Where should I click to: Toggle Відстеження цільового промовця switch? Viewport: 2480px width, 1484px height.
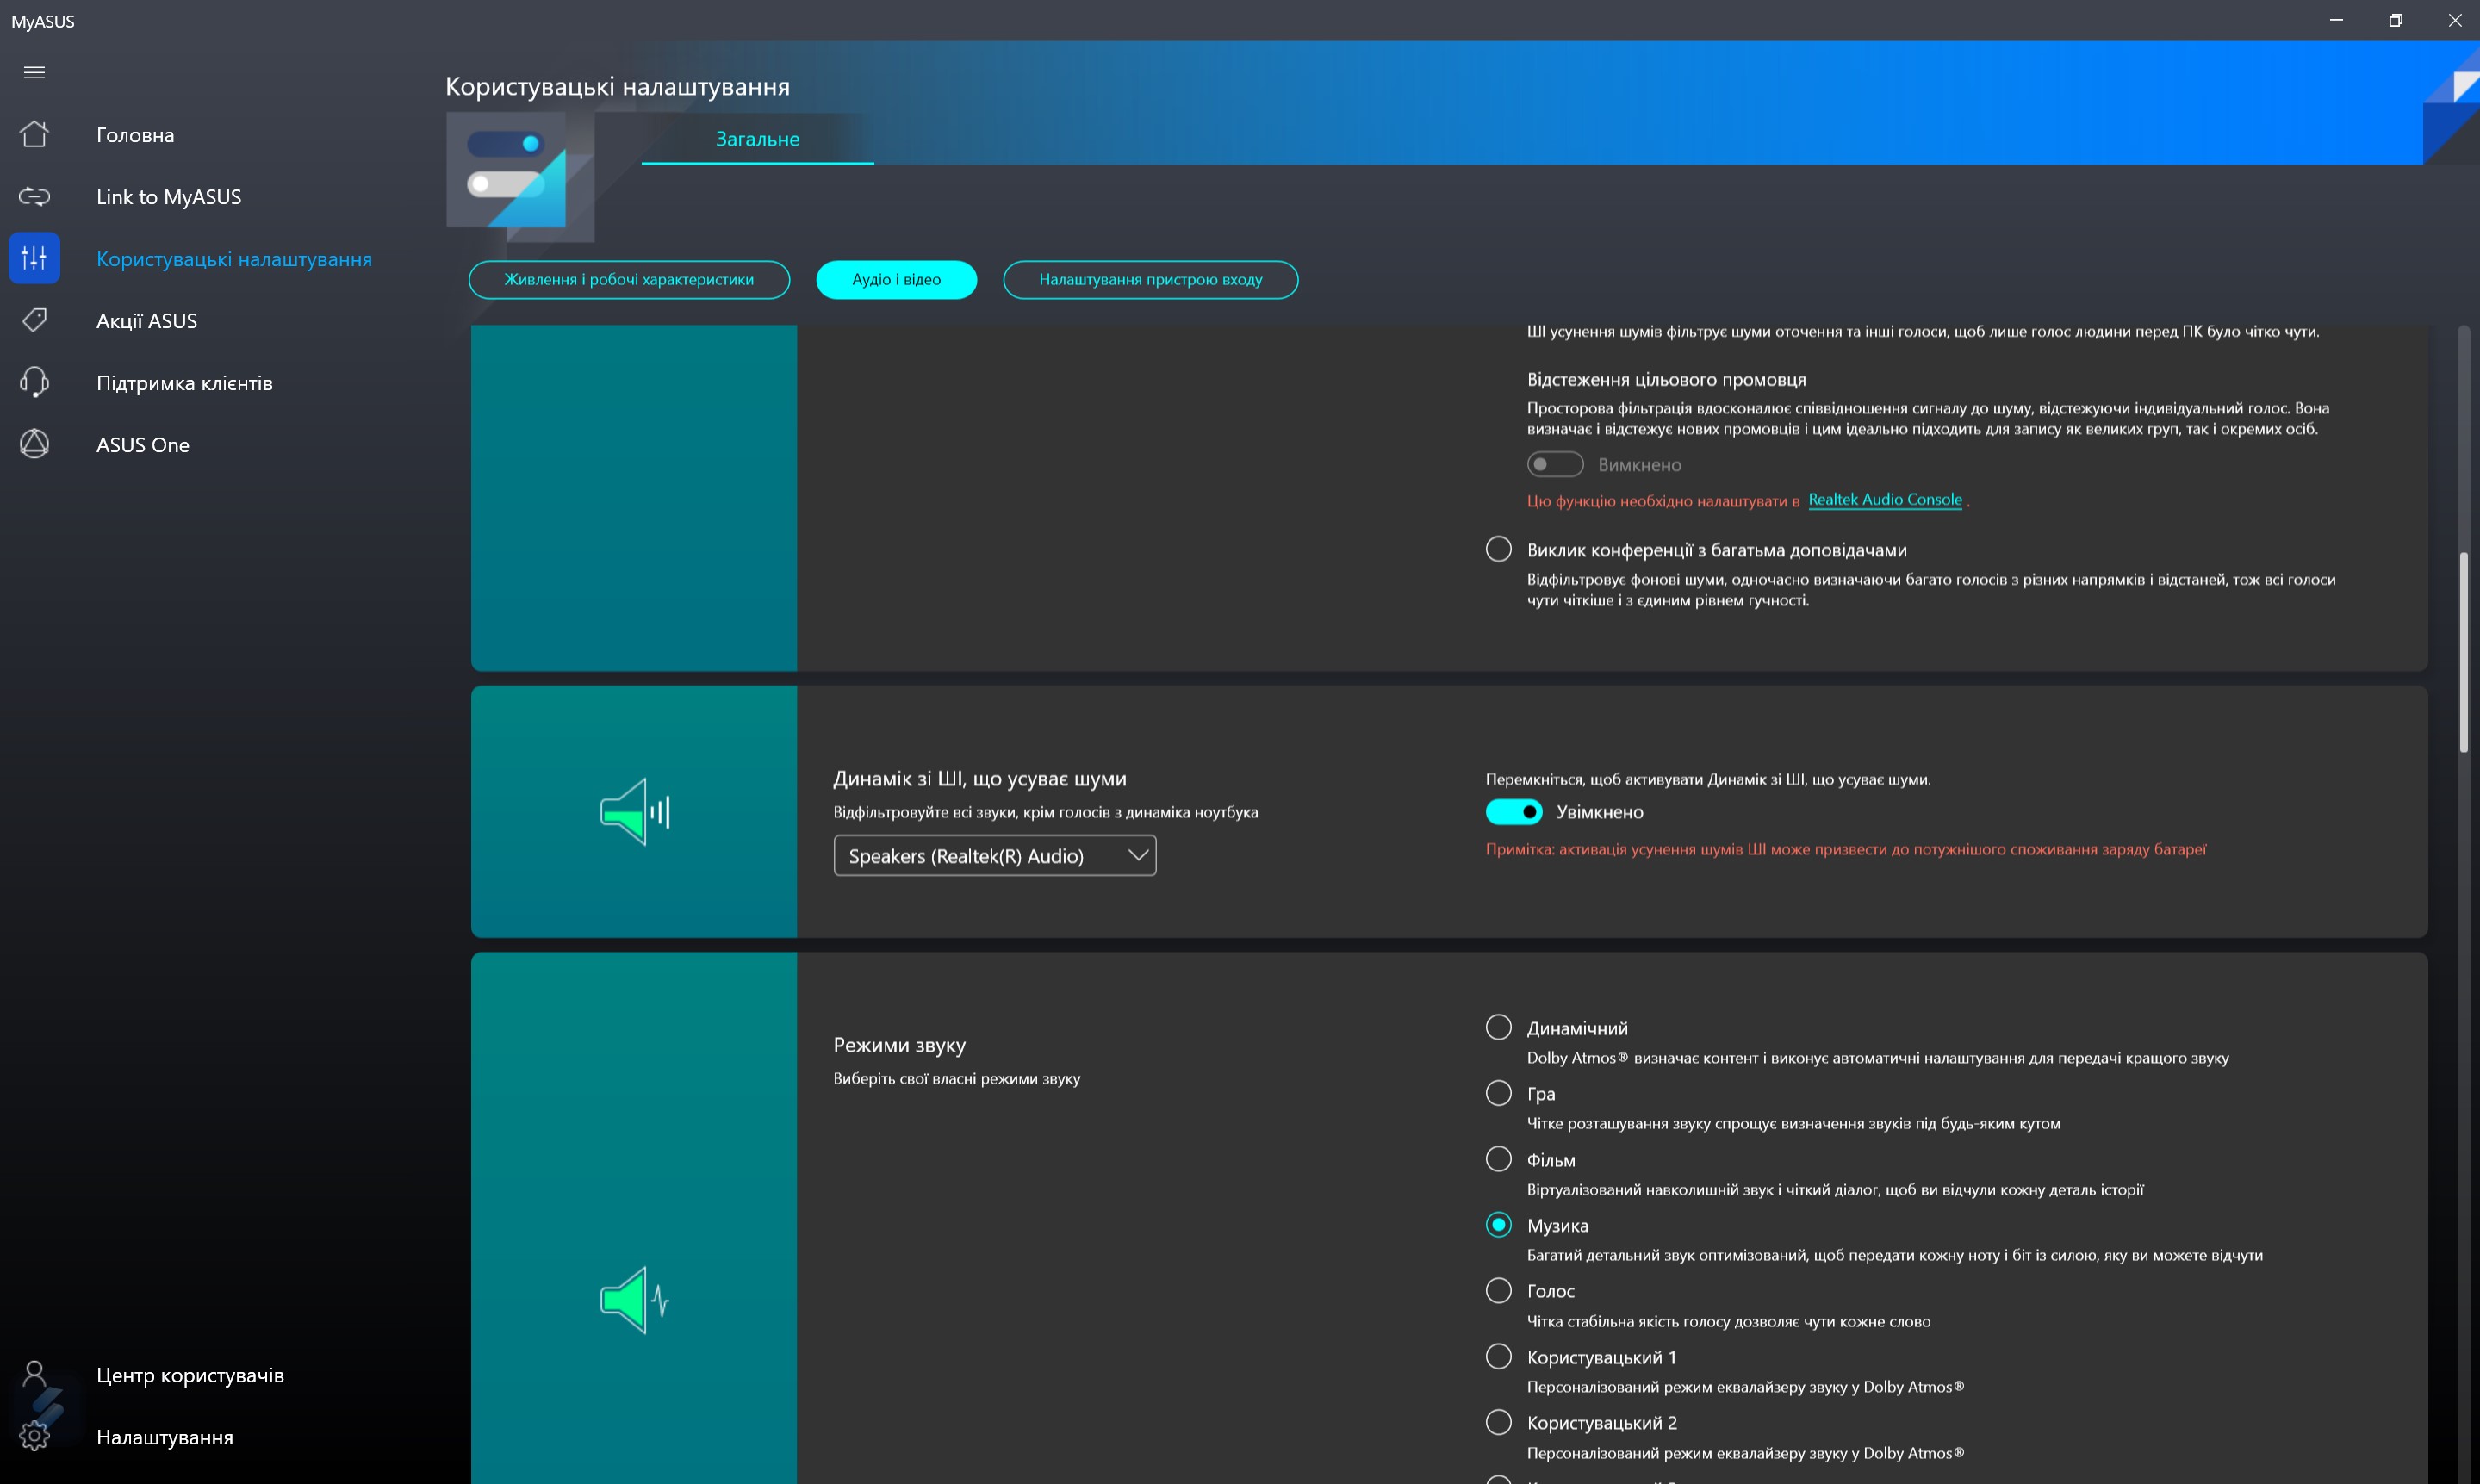1554,464
